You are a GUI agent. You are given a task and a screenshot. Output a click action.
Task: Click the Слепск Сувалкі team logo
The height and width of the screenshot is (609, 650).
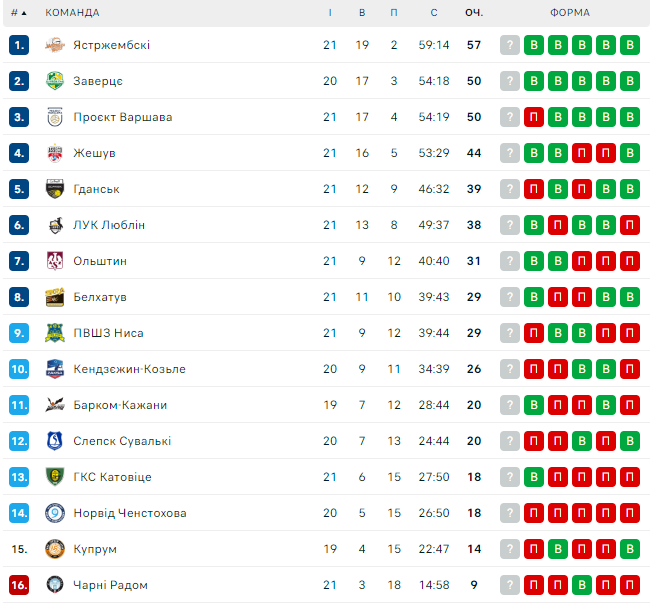click(55, 441)
